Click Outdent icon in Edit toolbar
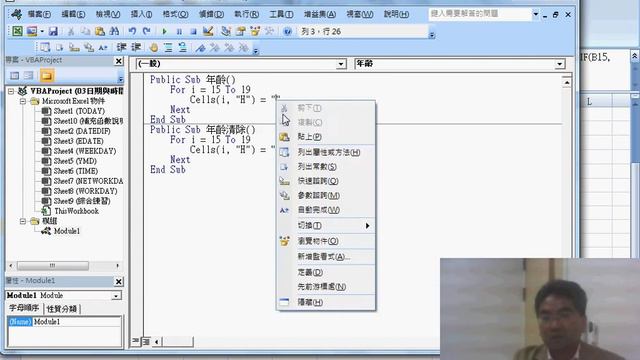 pos(136,47)
